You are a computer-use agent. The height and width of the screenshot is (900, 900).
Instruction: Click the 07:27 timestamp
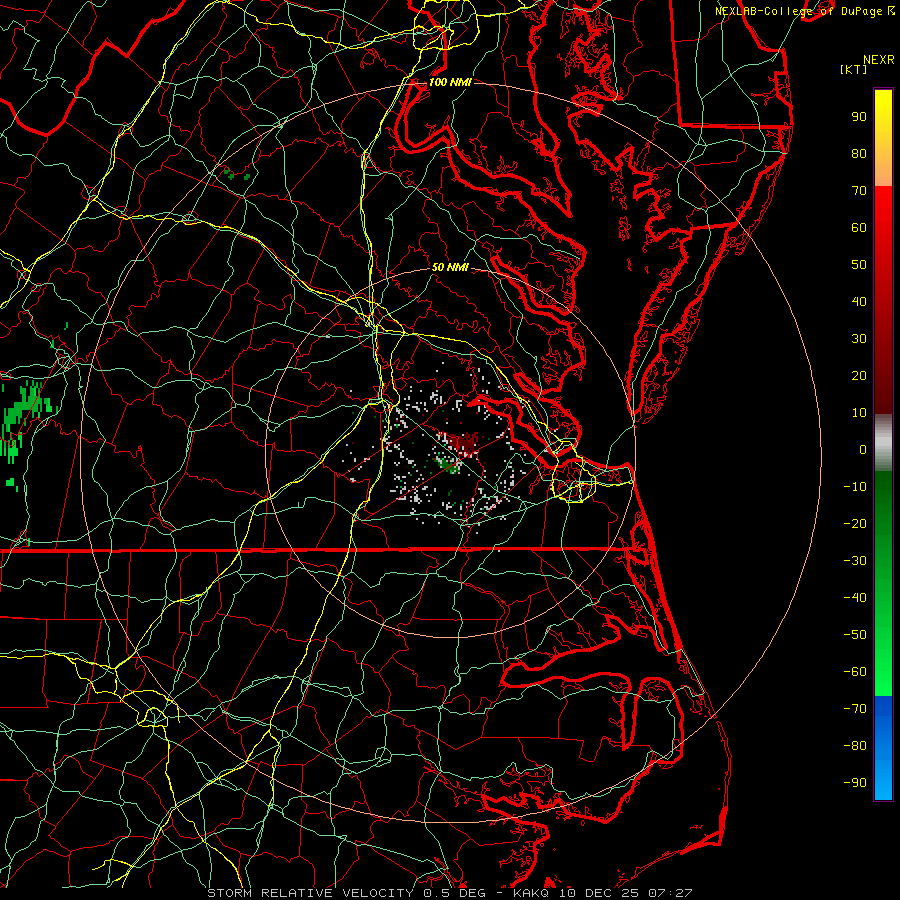(670, 893)
